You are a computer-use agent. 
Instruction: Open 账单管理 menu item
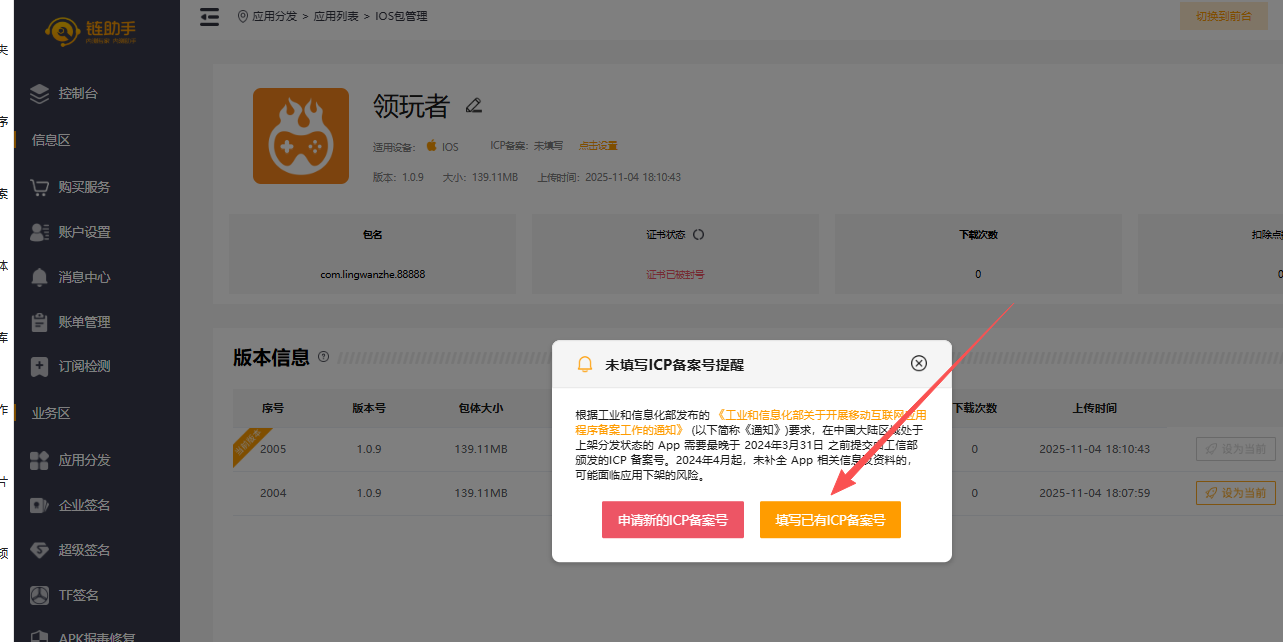coord(84,322)
